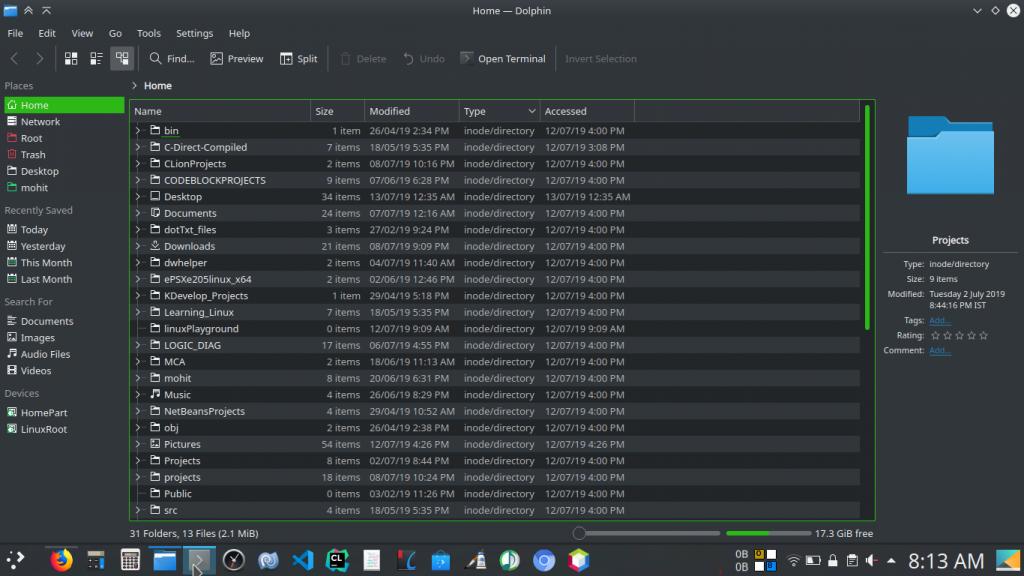Open the Help menu
Viewport: 1024px width, 576px height.
pos(239,33)
